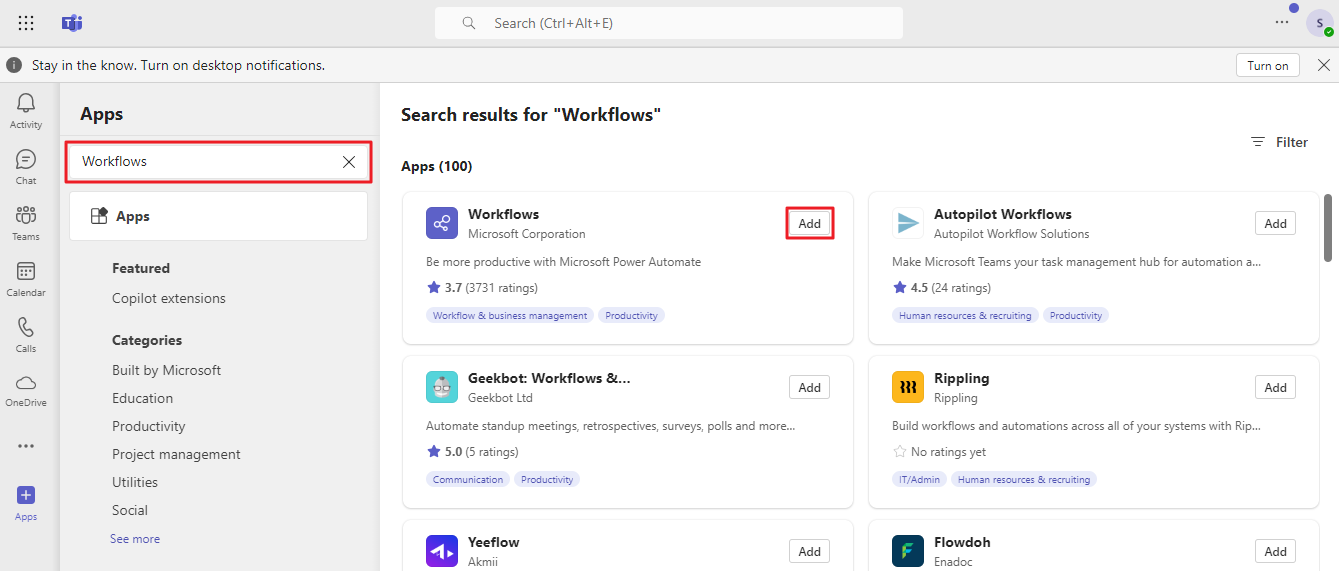The height and width of the screenshot is (571, 1339).
Task: Open Chat in the left rail
Action: pyautogui.click(x=26, y=167)
